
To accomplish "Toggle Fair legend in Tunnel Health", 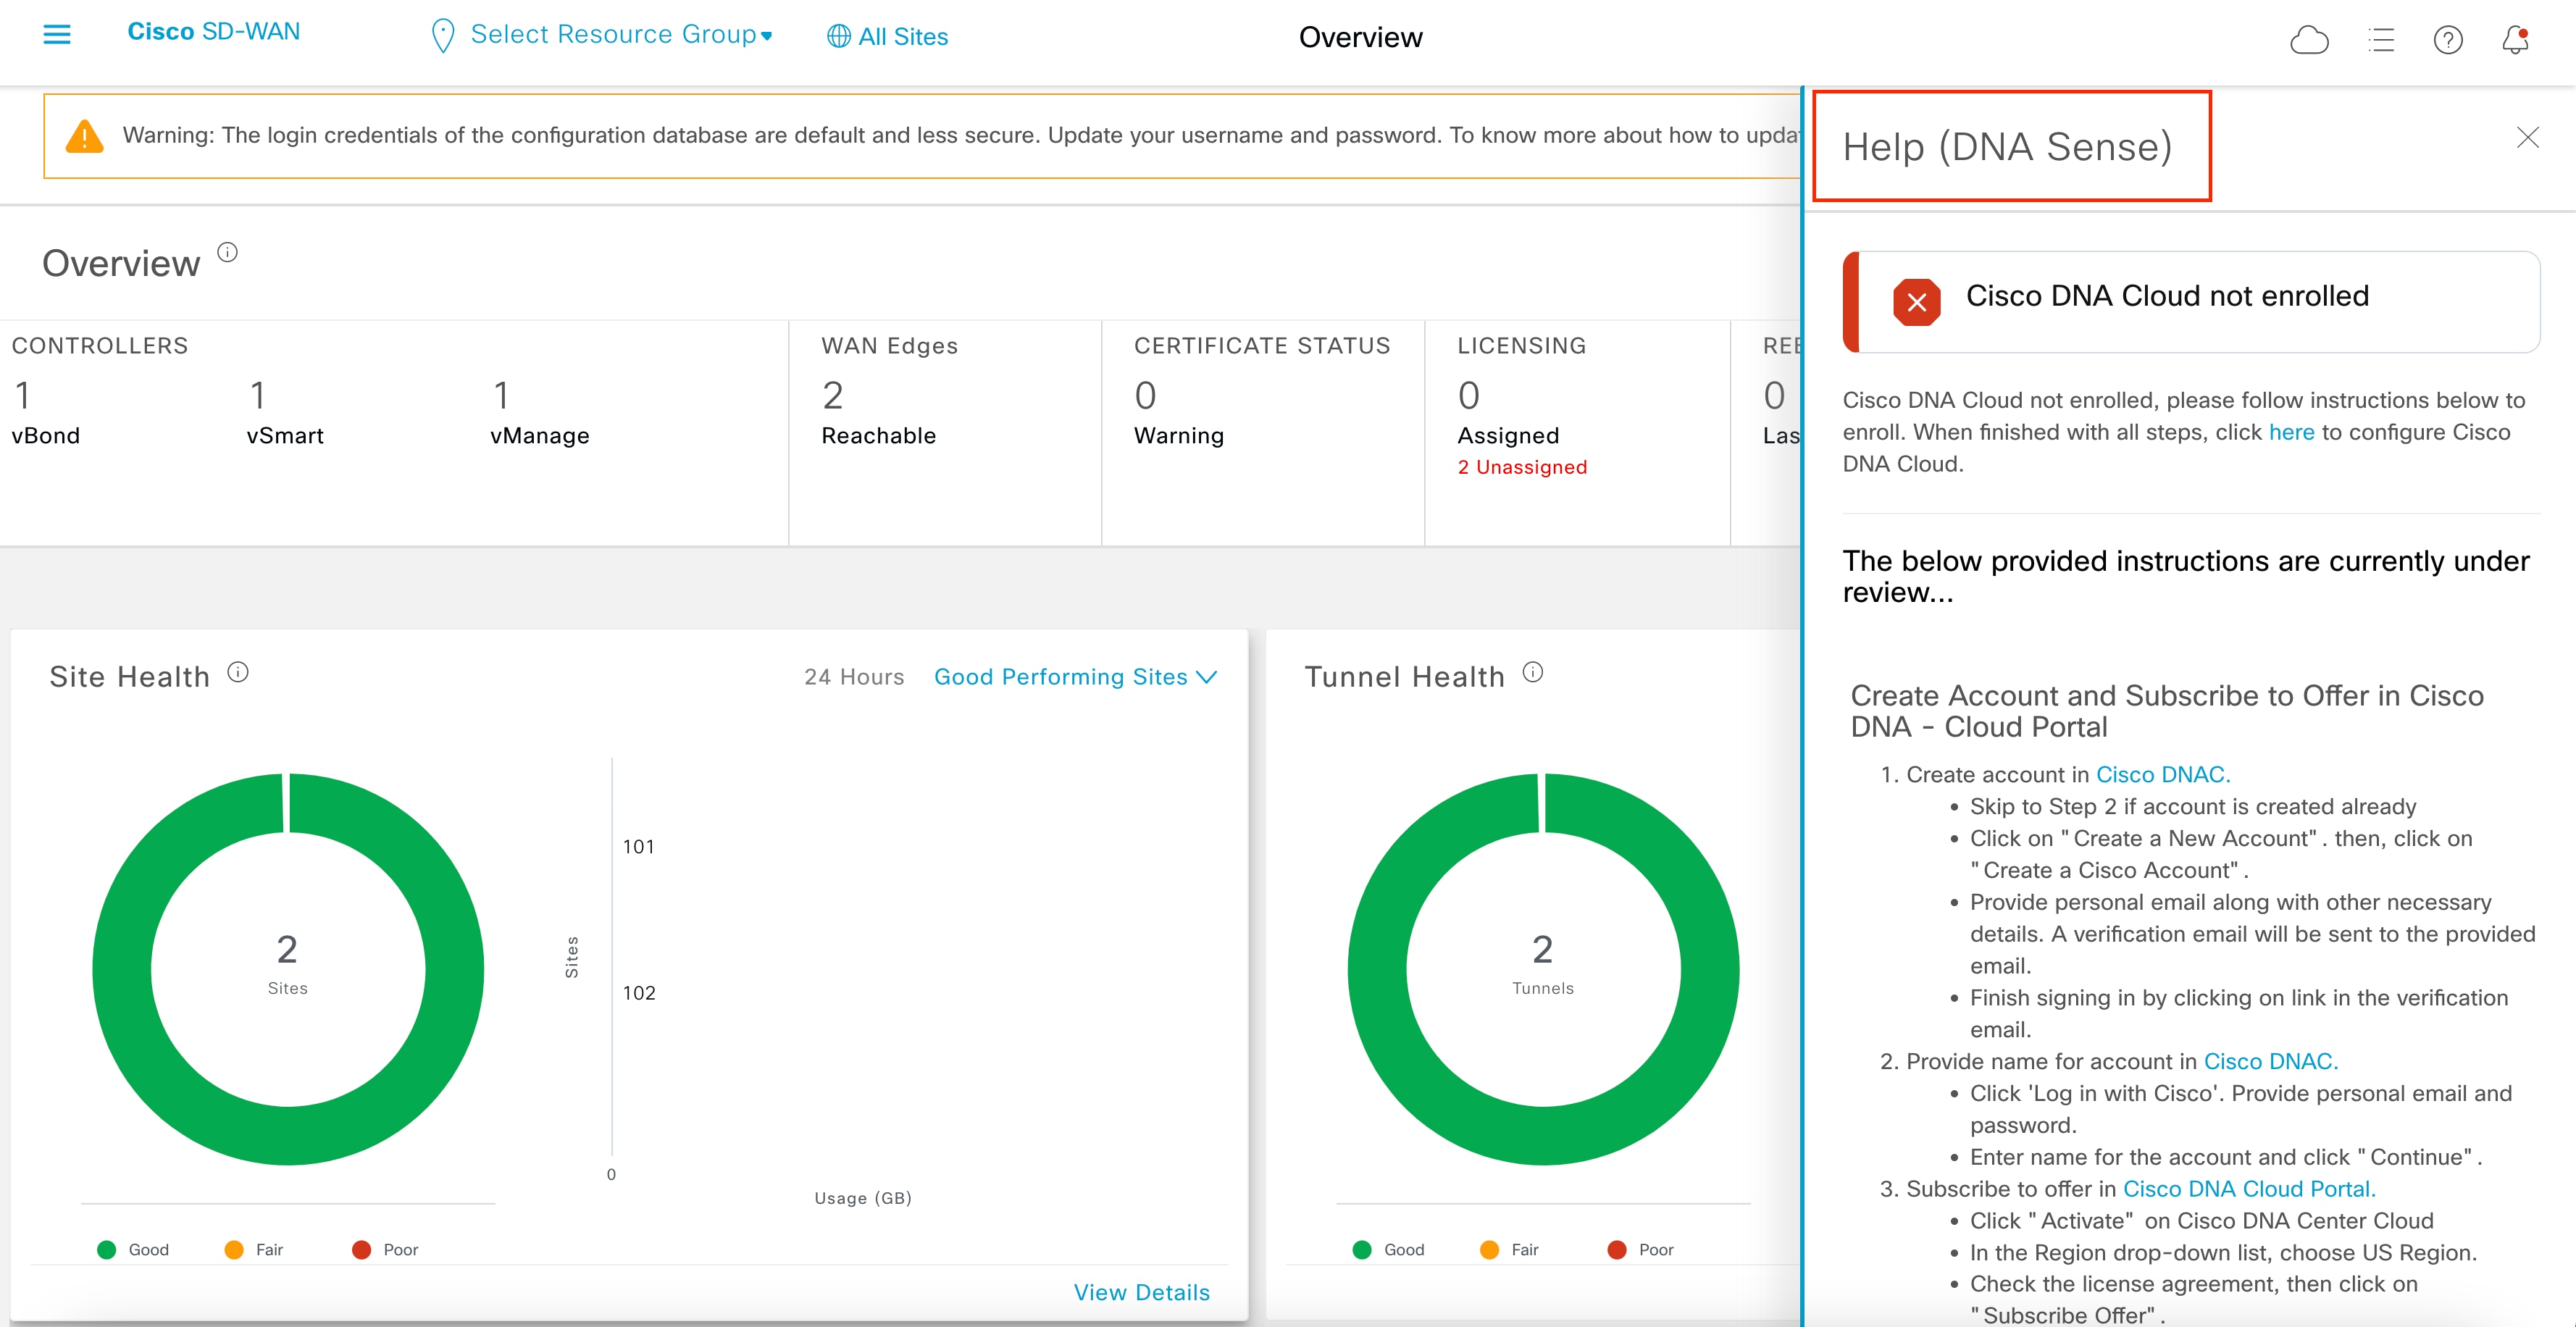I will click(1509, 1249).
